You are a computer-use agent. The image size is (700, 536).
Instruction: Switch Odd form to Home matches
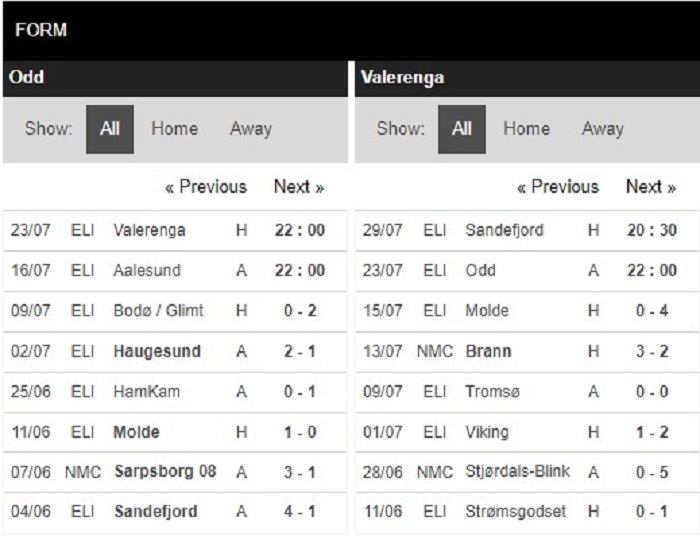[x=175, y=129]
